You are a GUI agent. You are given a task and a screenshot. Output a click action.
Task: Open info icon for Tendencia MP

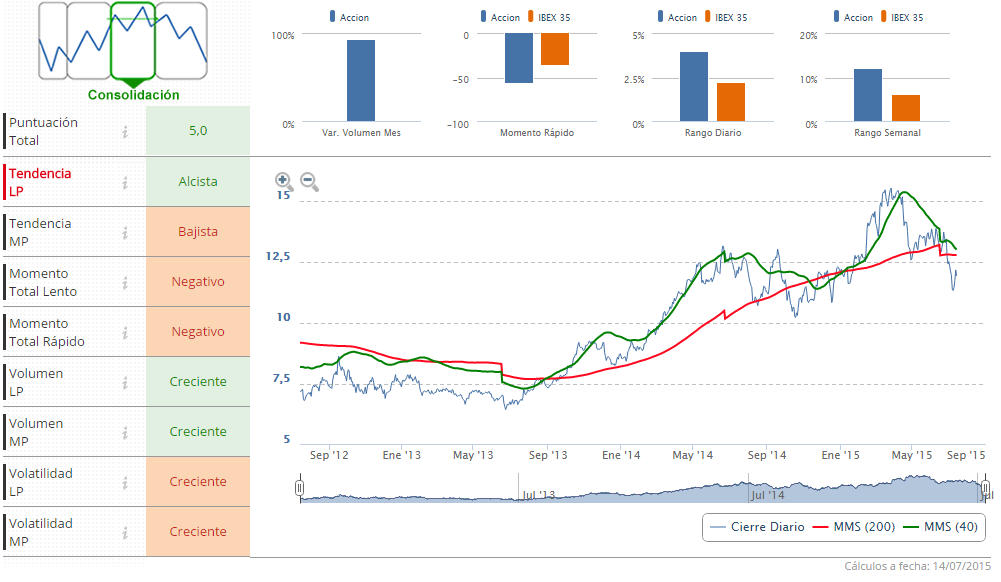(x=126, y=232)
